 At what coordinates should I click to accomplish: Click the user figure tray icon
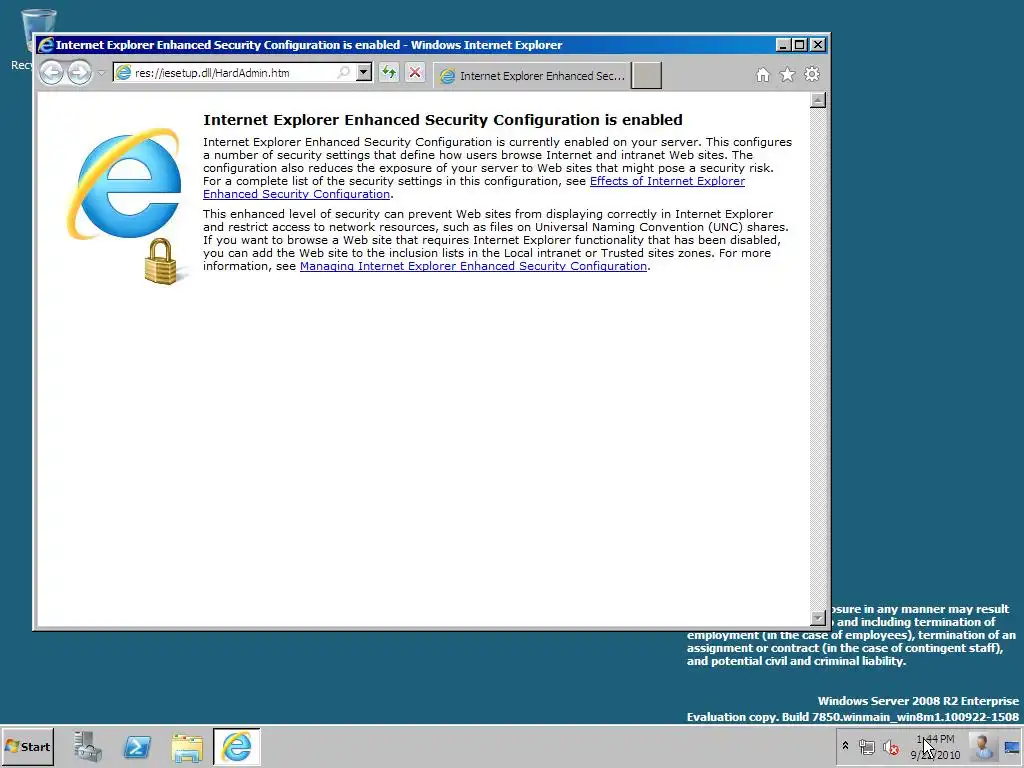982,746
